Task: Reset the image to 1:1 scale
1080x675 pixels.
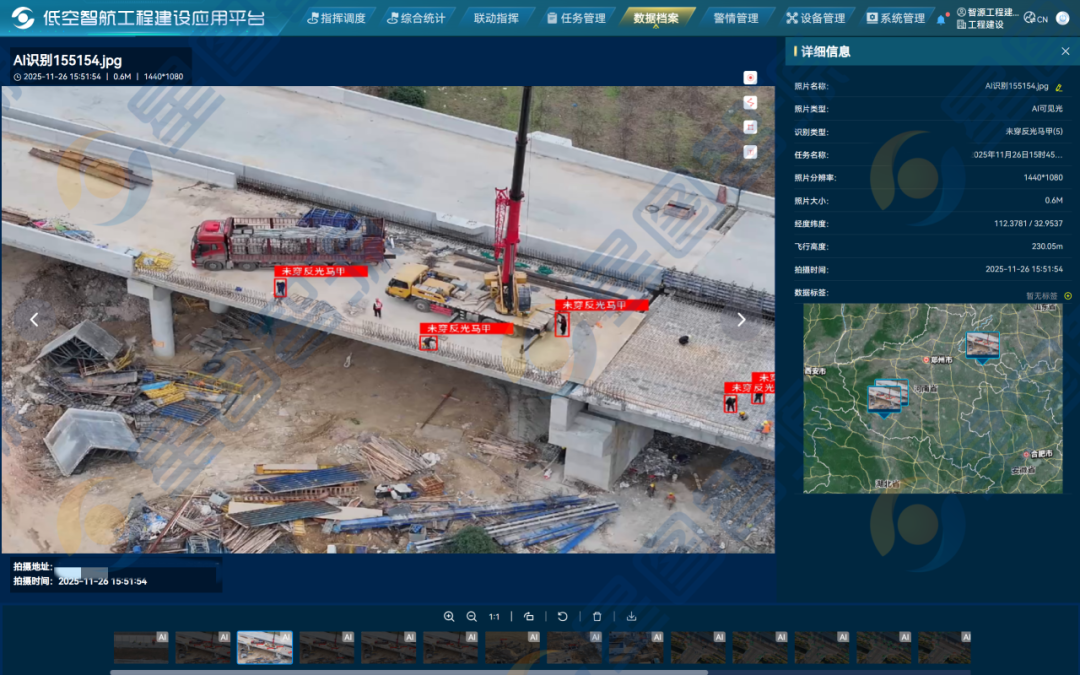Action: pos(494,617)
